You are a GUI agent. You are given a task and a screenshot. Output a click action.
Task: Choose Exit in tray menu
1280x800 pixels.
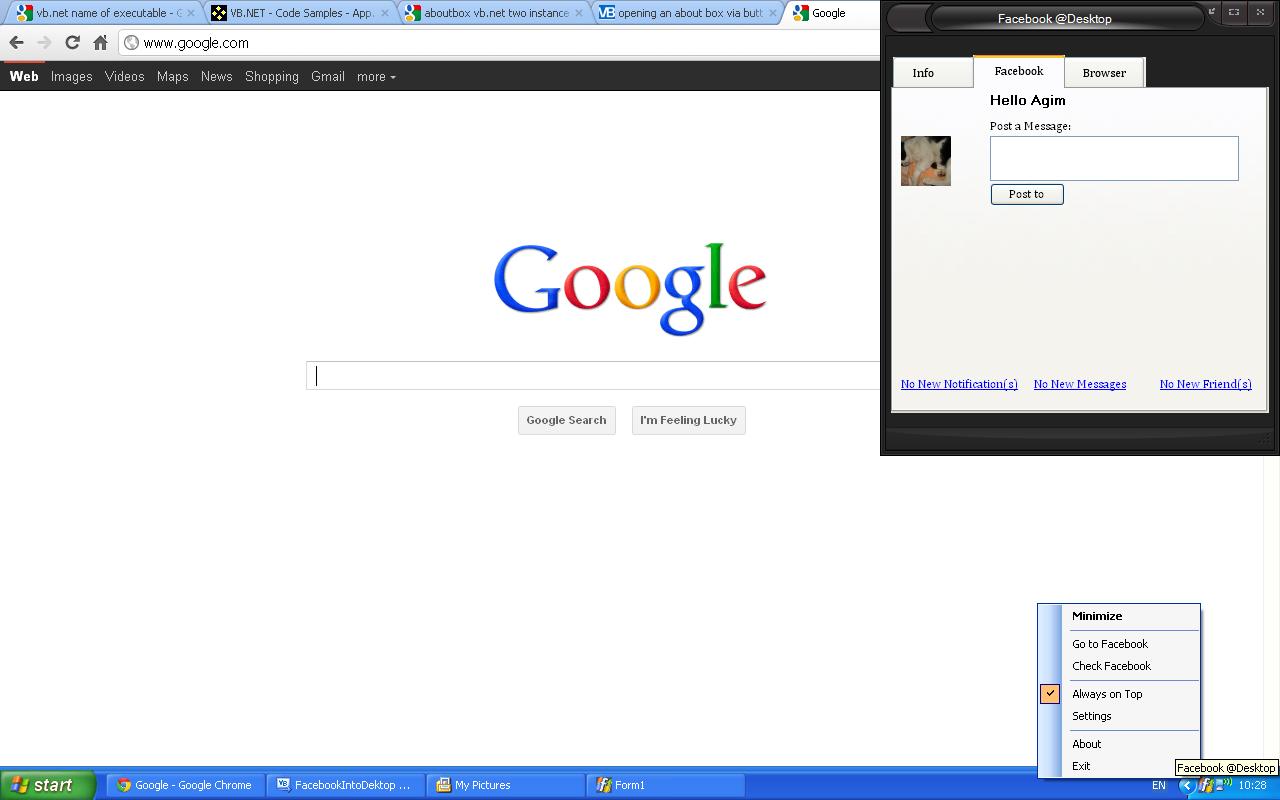click(1106, 766)
